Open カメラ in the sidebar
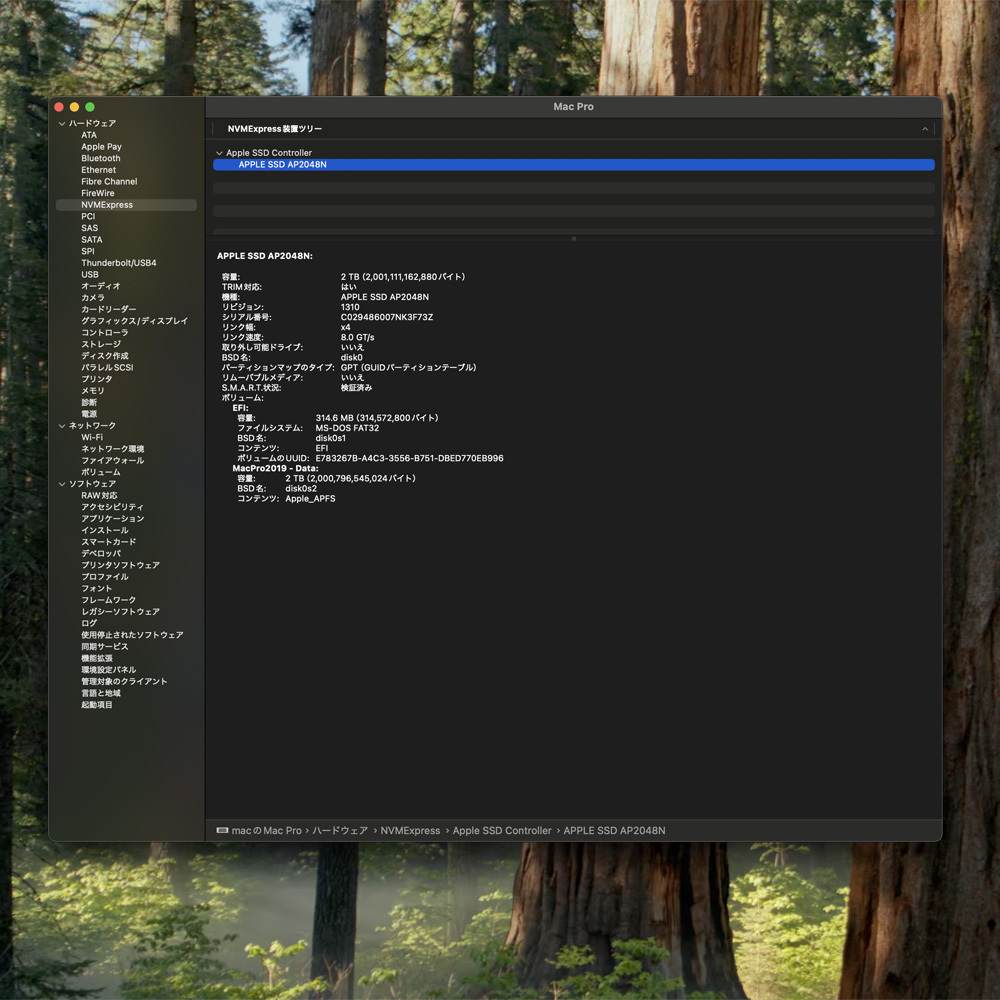The image size is (1000, 1000). click(92, 298)
